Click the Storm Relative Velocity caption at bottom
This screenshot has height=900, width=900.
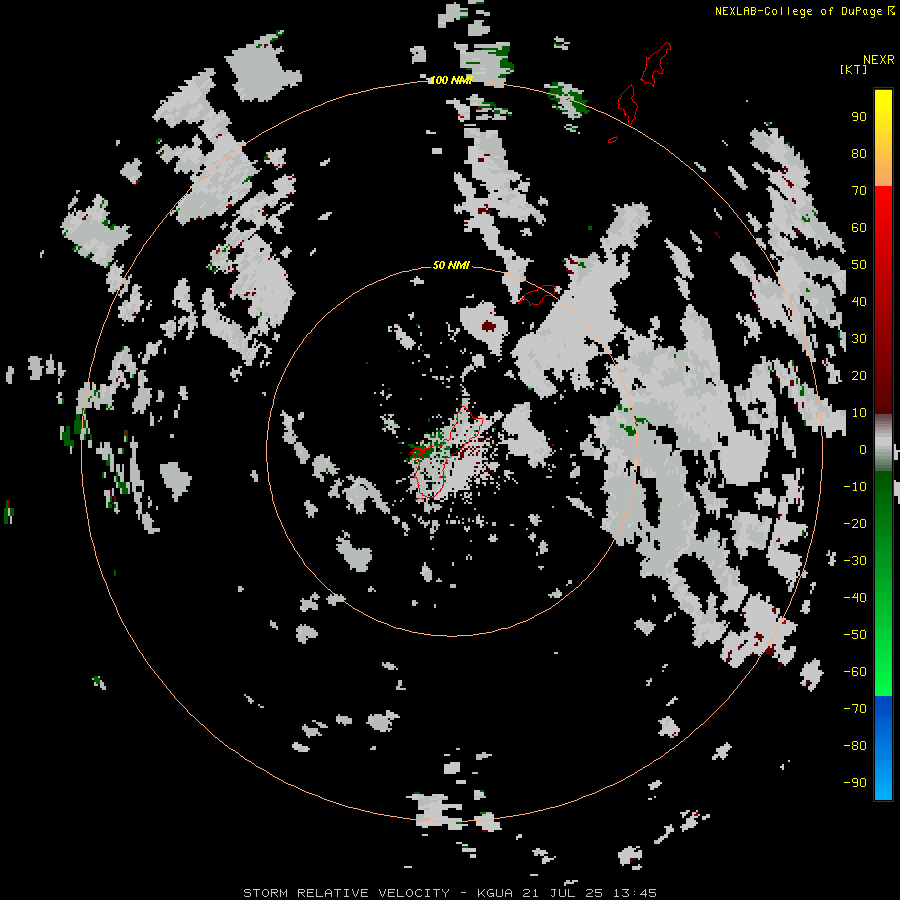pyautogui.click(x=450, y=893)
